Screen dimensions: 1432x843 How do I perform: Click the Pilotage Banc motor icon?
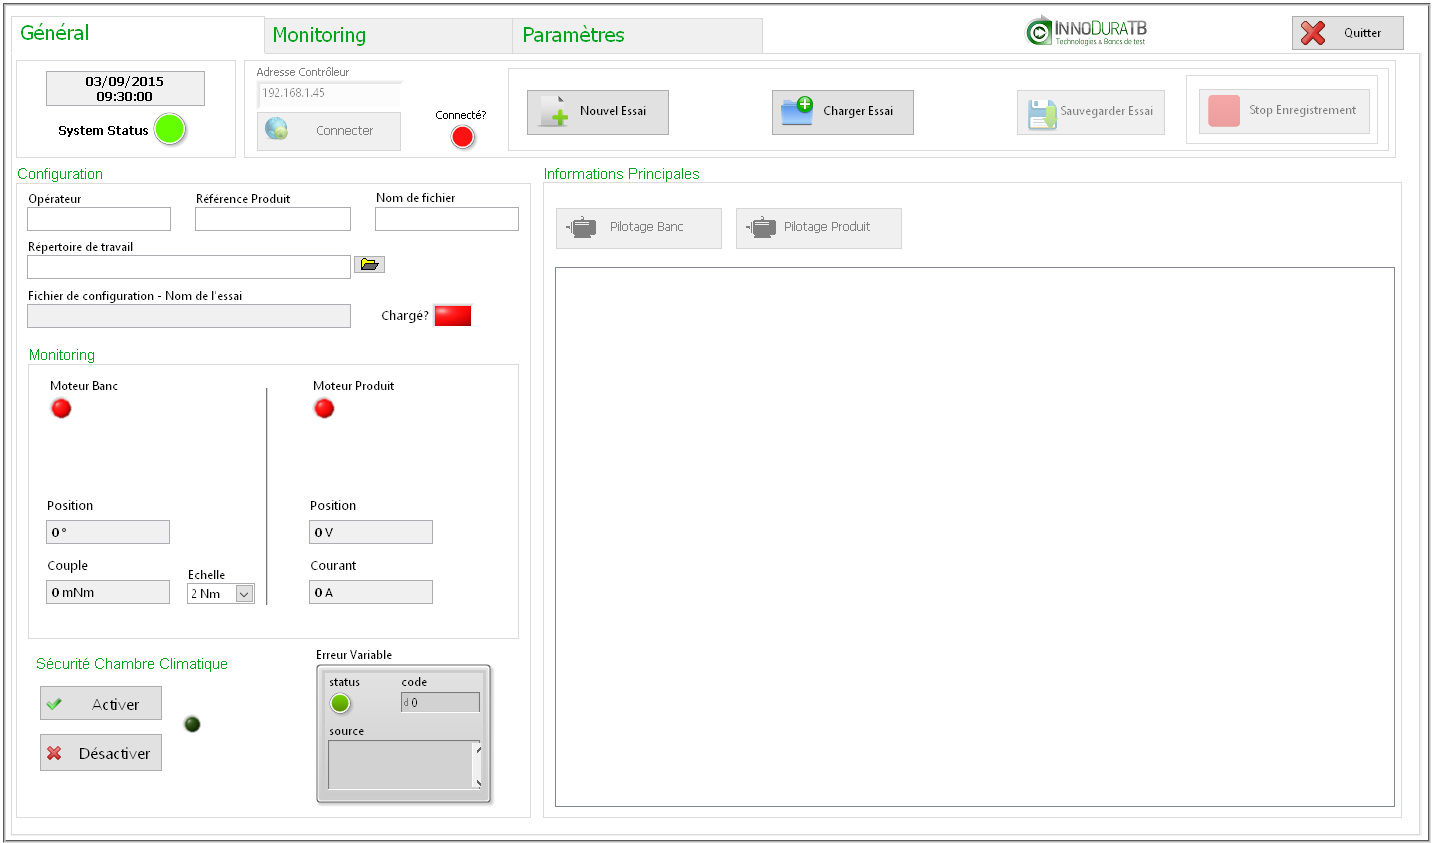pyautogui.click(x=581, y=228)
